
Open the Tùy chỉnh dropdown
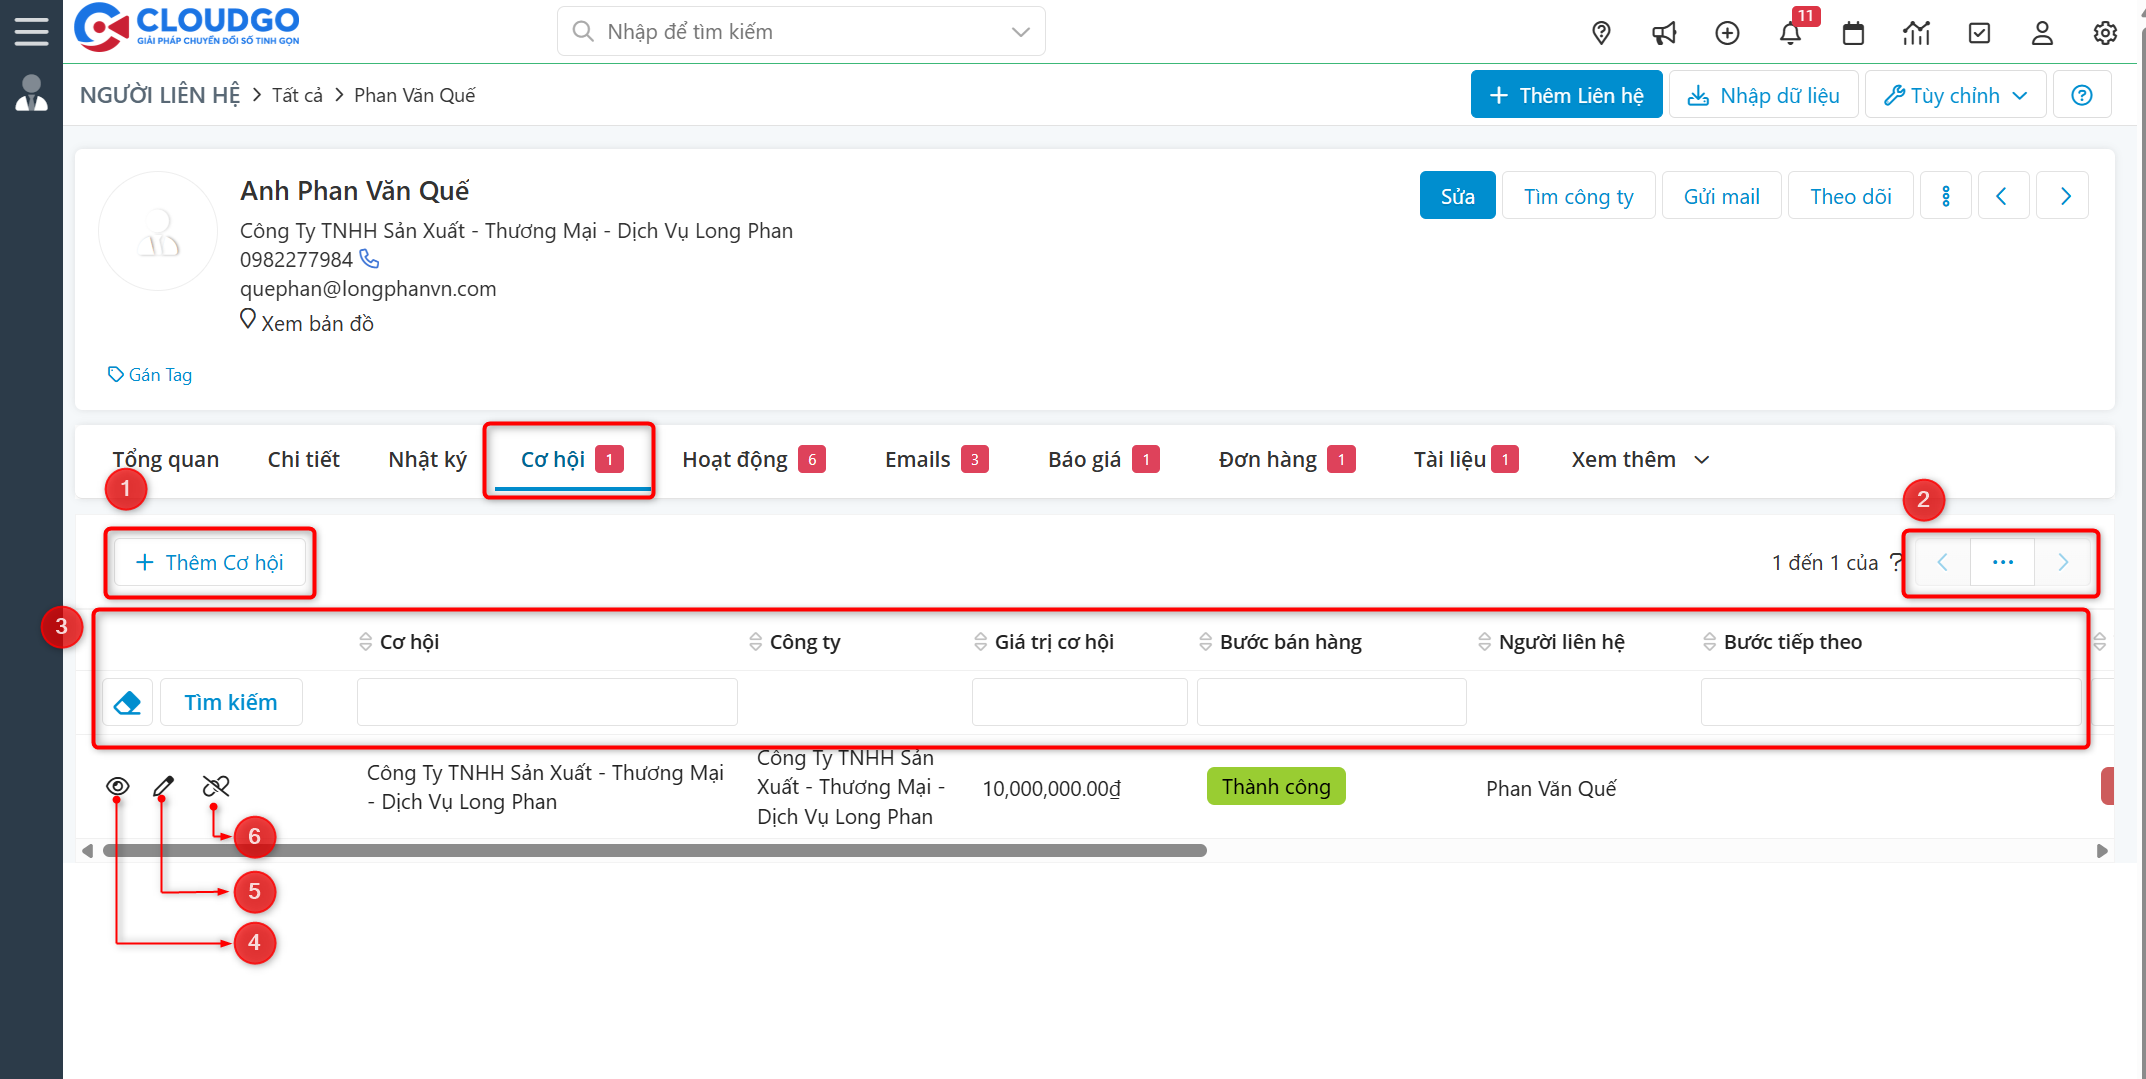pyautogui.click(x=1955, y=95)
